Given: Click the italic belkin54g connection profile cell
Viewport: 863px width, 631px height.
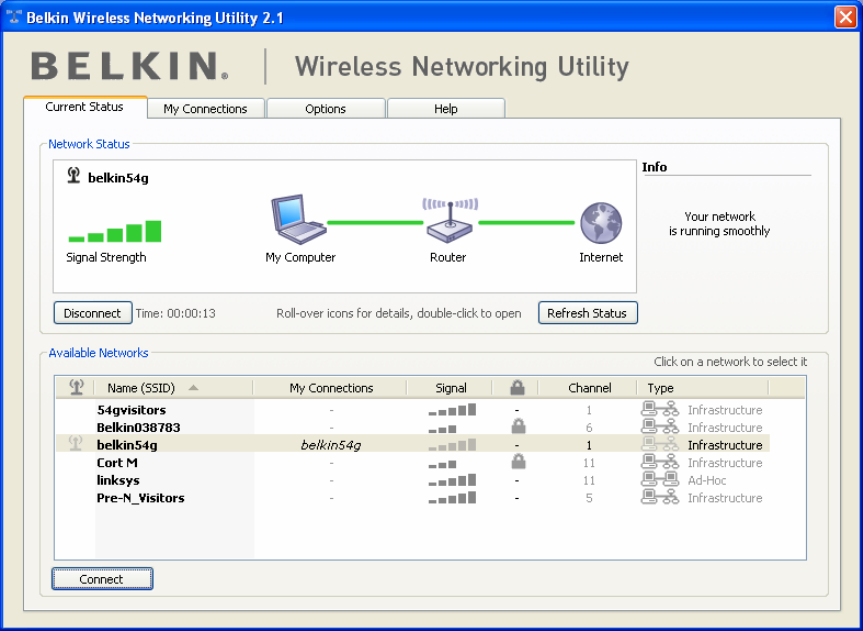Looking at the screenshot, I should [331, 445].
